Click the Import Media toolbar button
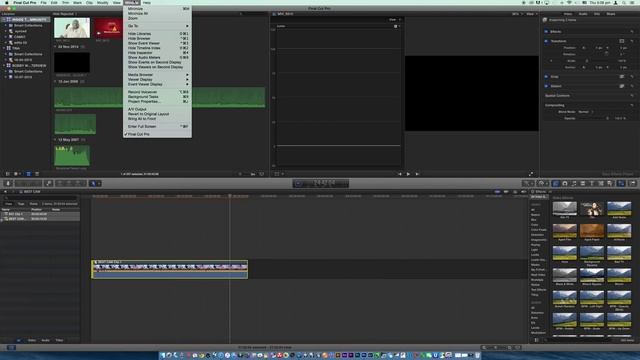Viewport: 640px width, 360px height. click(8, 184)
